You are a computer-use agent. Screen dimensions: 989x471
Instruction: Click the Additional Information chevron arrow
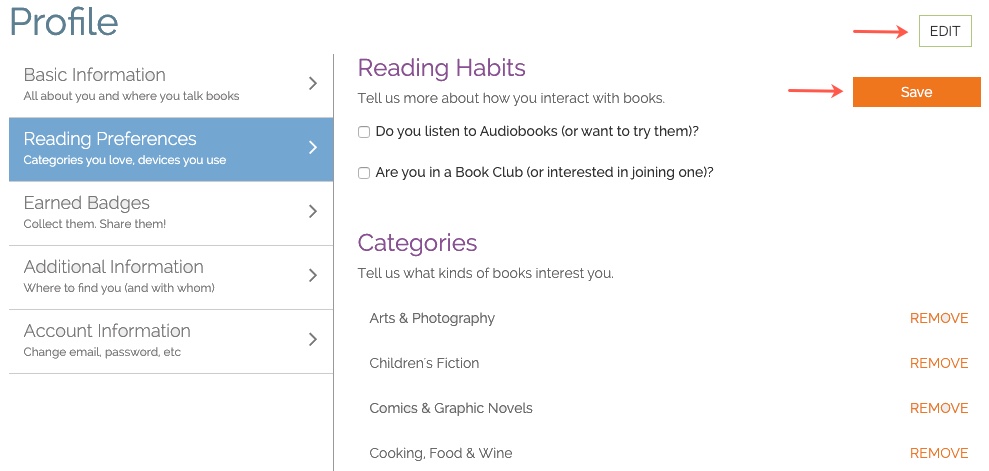pos(313,276)
